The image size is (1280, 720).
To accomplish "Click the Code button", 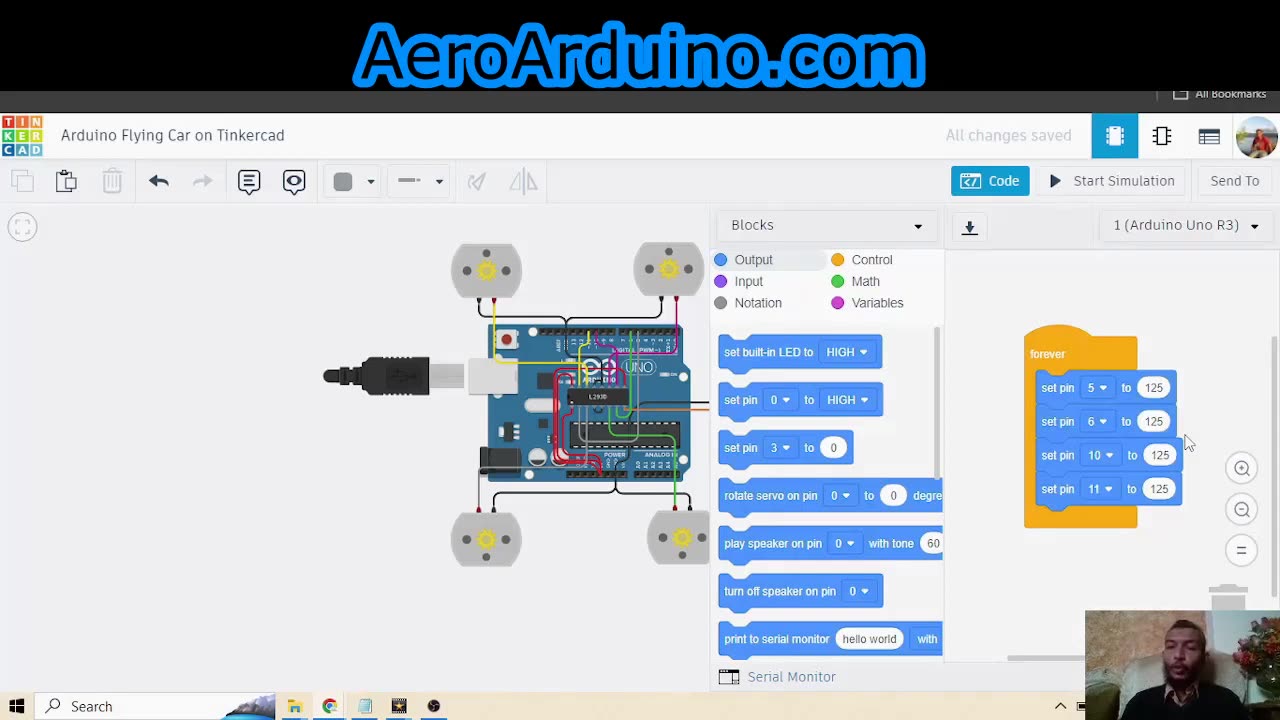I will tap(990, 181).
